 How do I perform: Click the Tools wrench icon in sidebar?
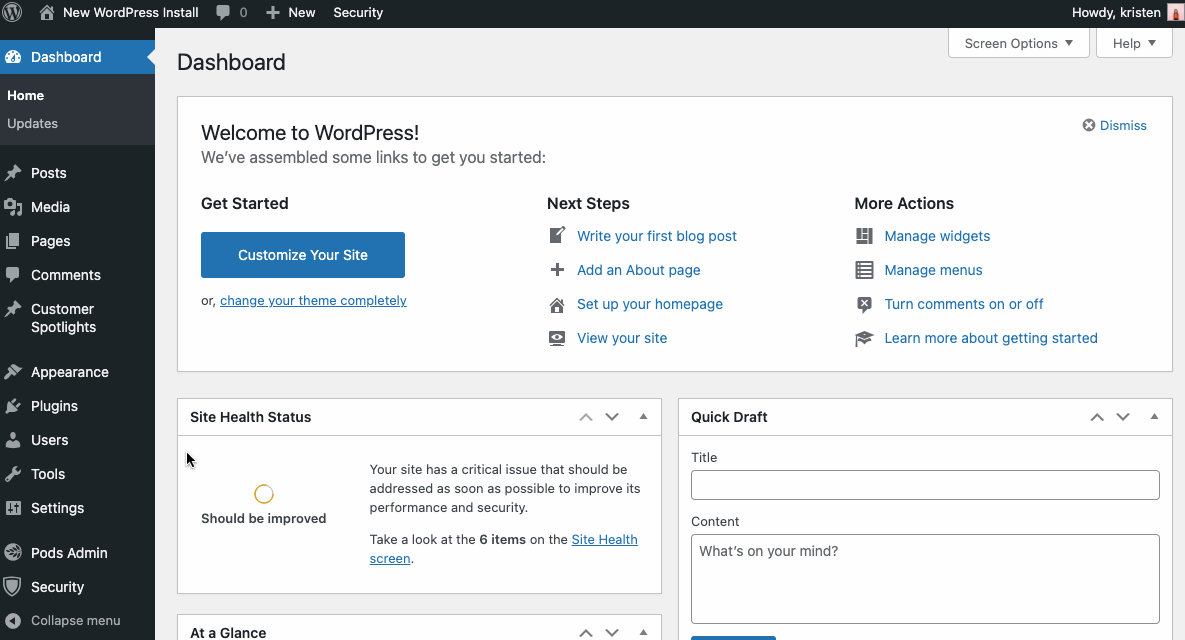pyautogui.click(x=13, y=474)
